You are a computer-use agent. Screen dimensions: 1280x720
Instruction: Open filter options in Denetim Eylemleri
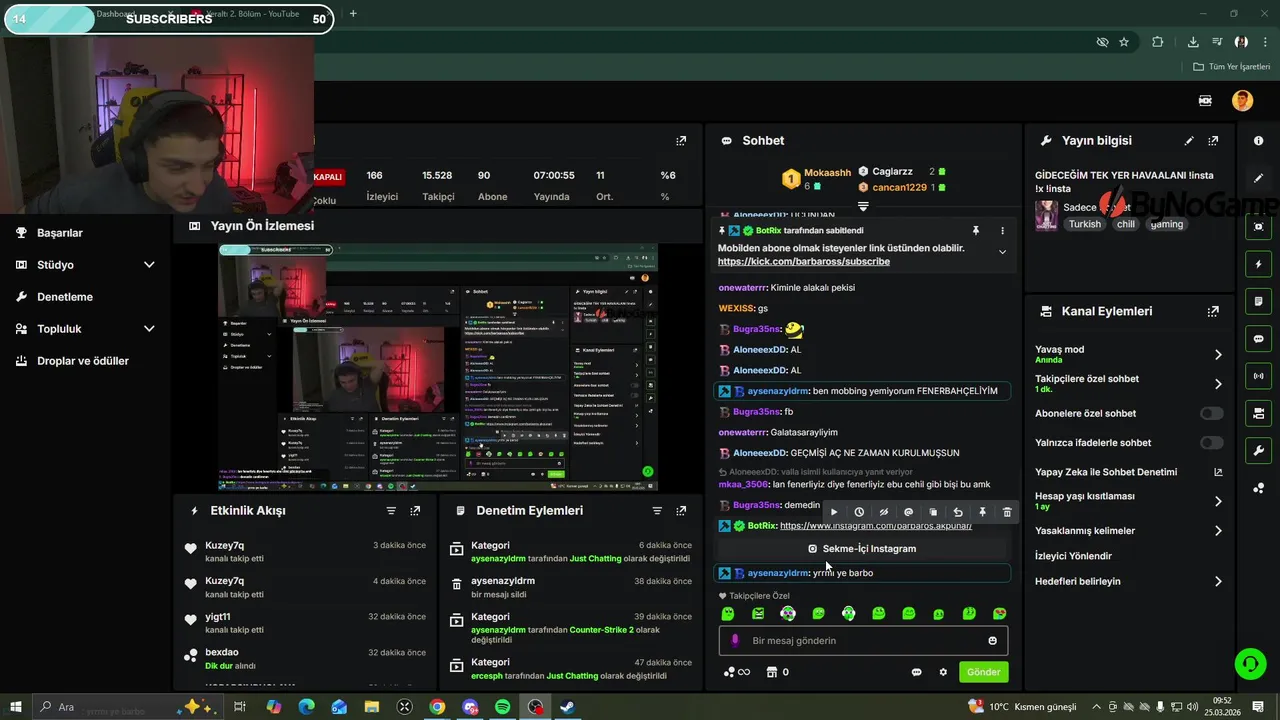657,510
